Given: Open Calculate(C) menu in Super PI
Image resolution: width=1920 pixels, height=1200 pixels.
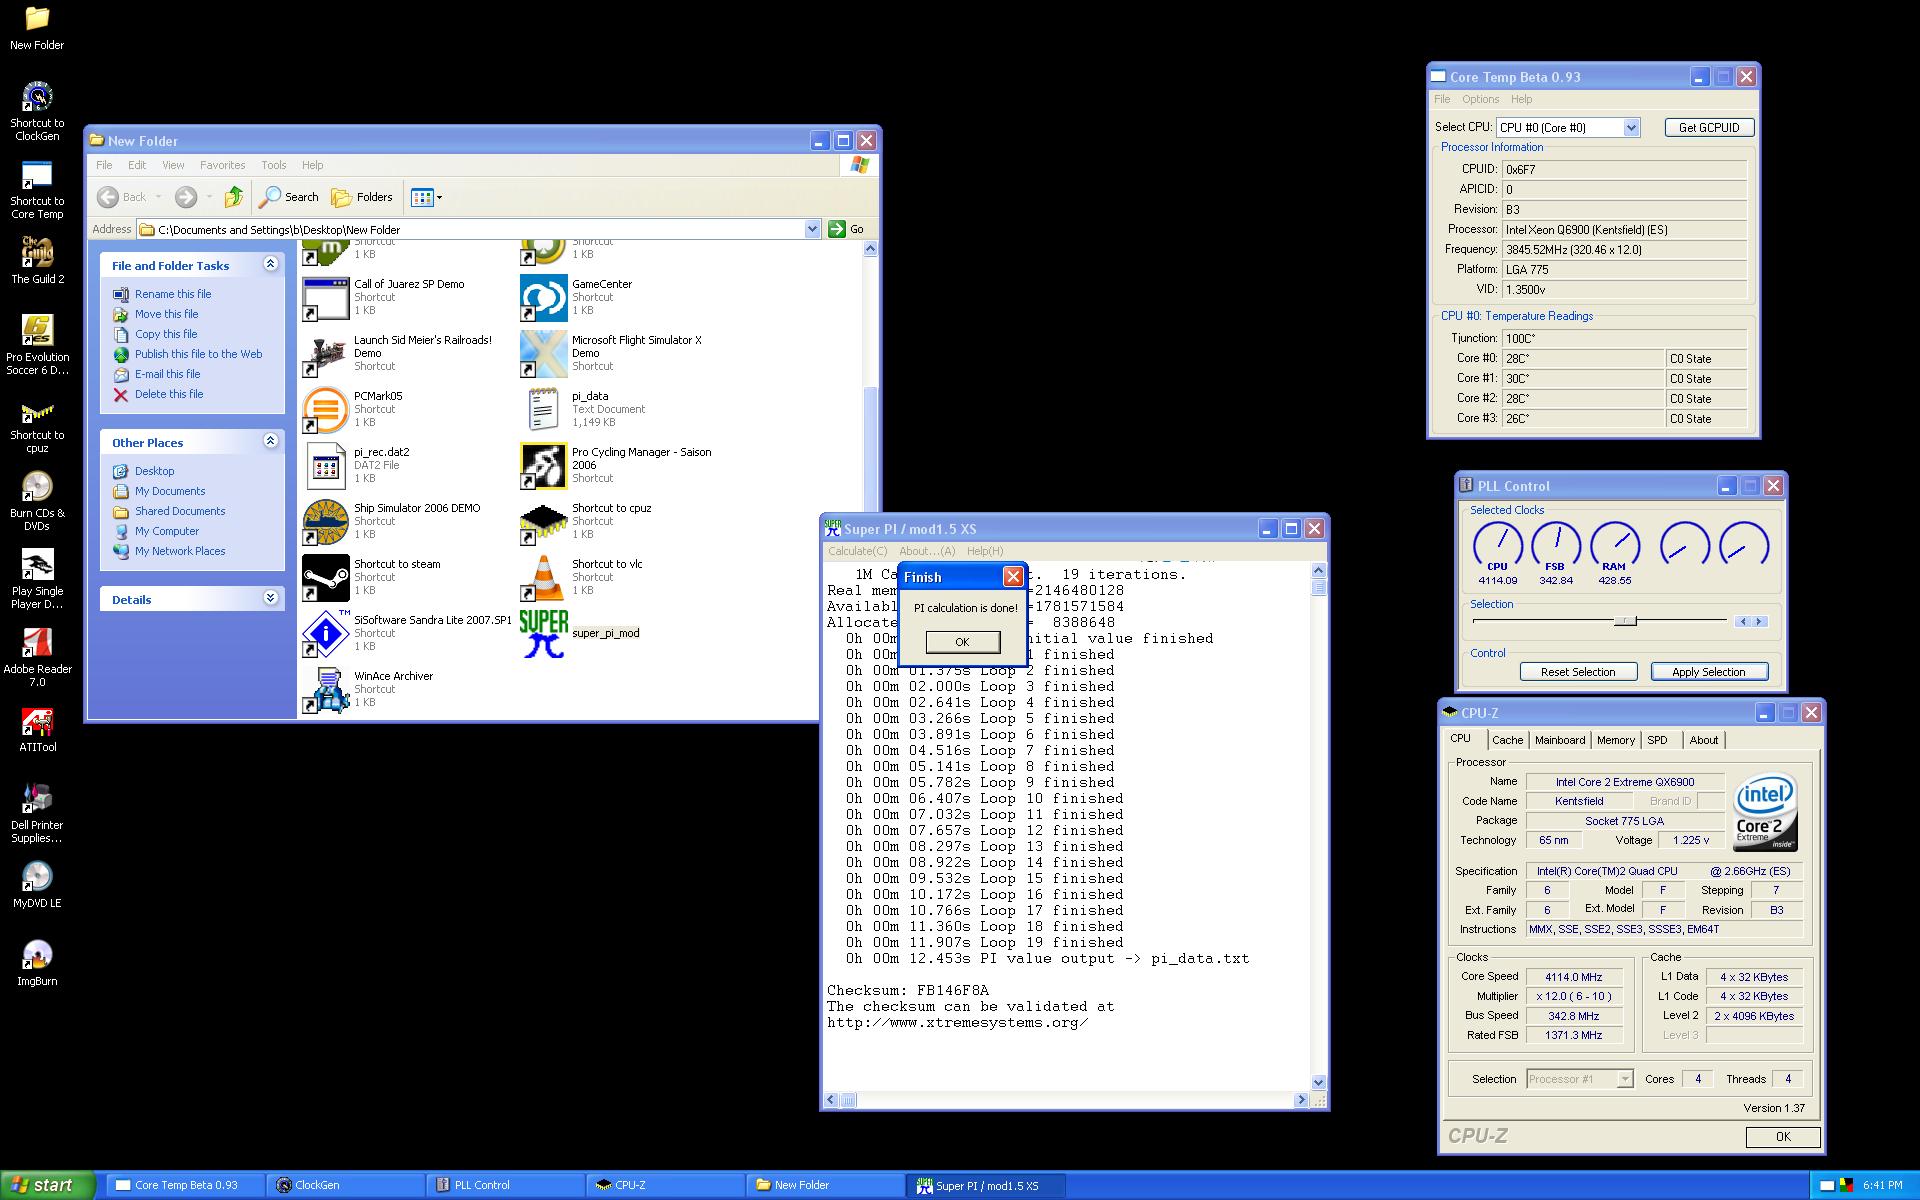Looking at the screenshot, I should (x=857, y=551).
